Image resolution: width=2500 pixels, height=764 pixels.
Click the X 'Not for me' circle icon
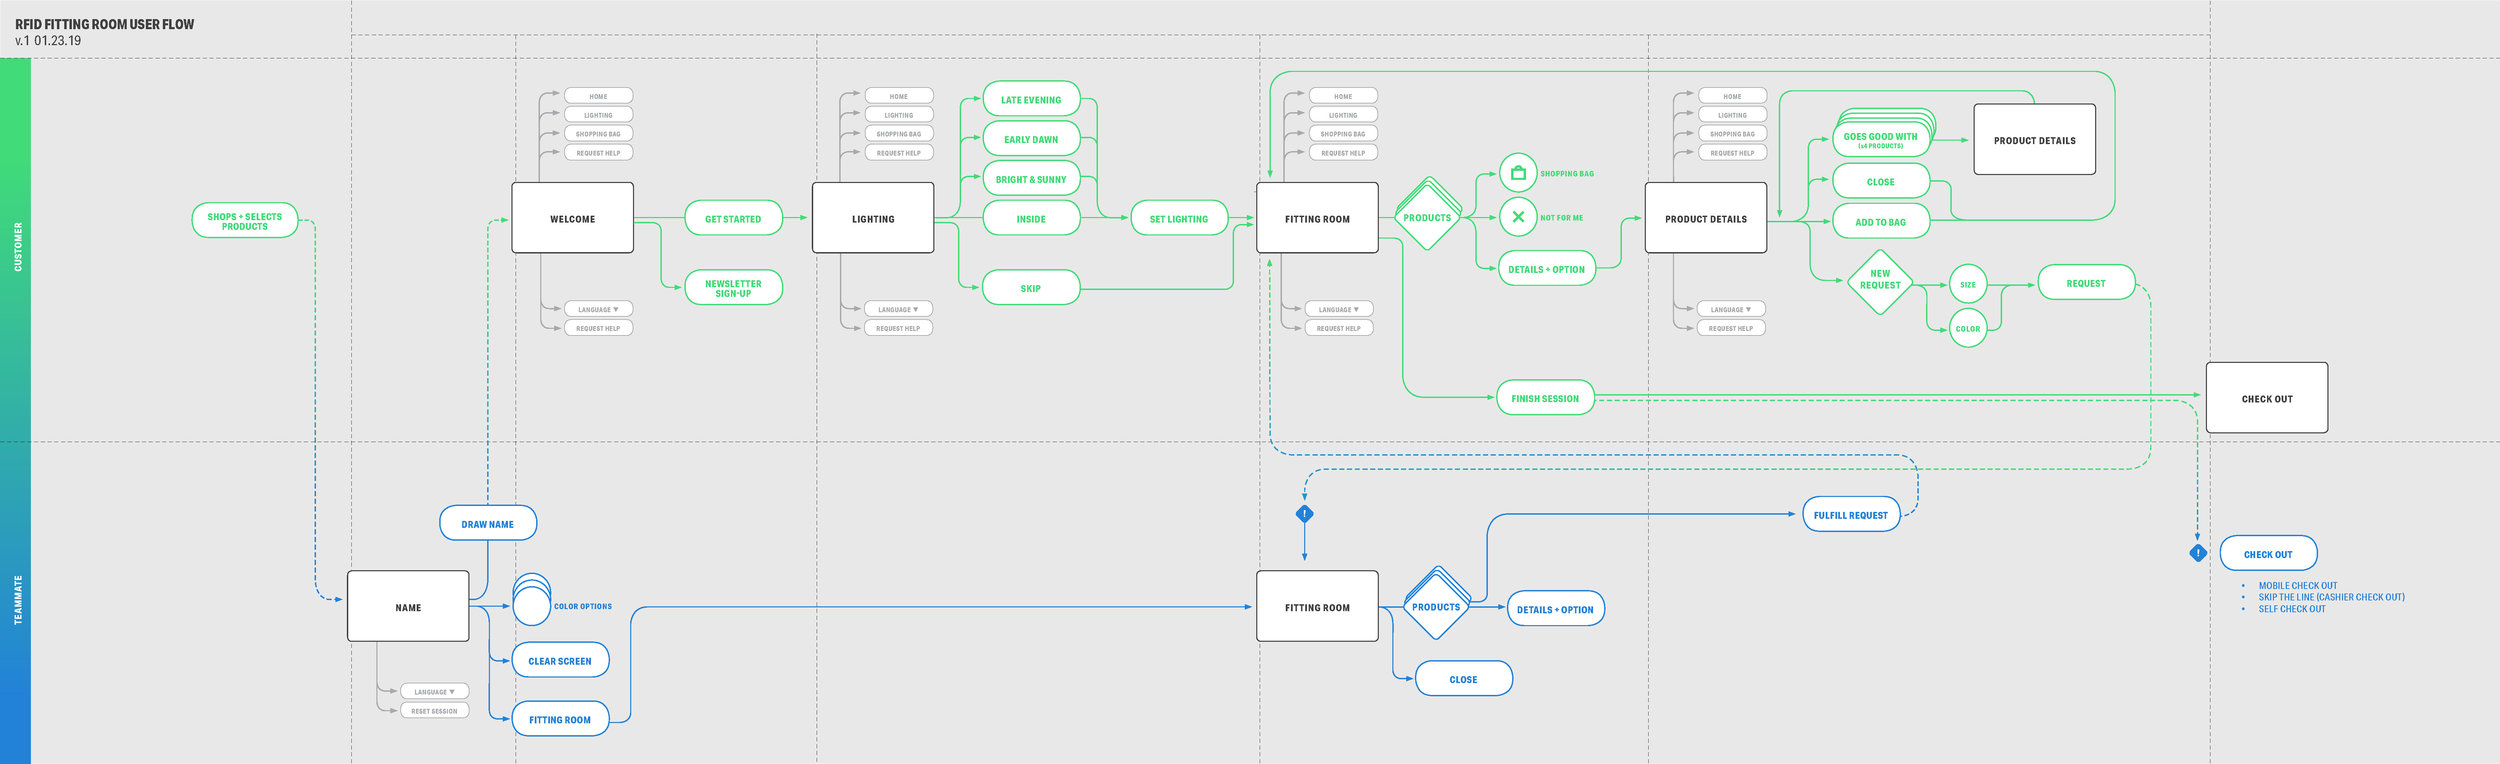[1518, 216]
